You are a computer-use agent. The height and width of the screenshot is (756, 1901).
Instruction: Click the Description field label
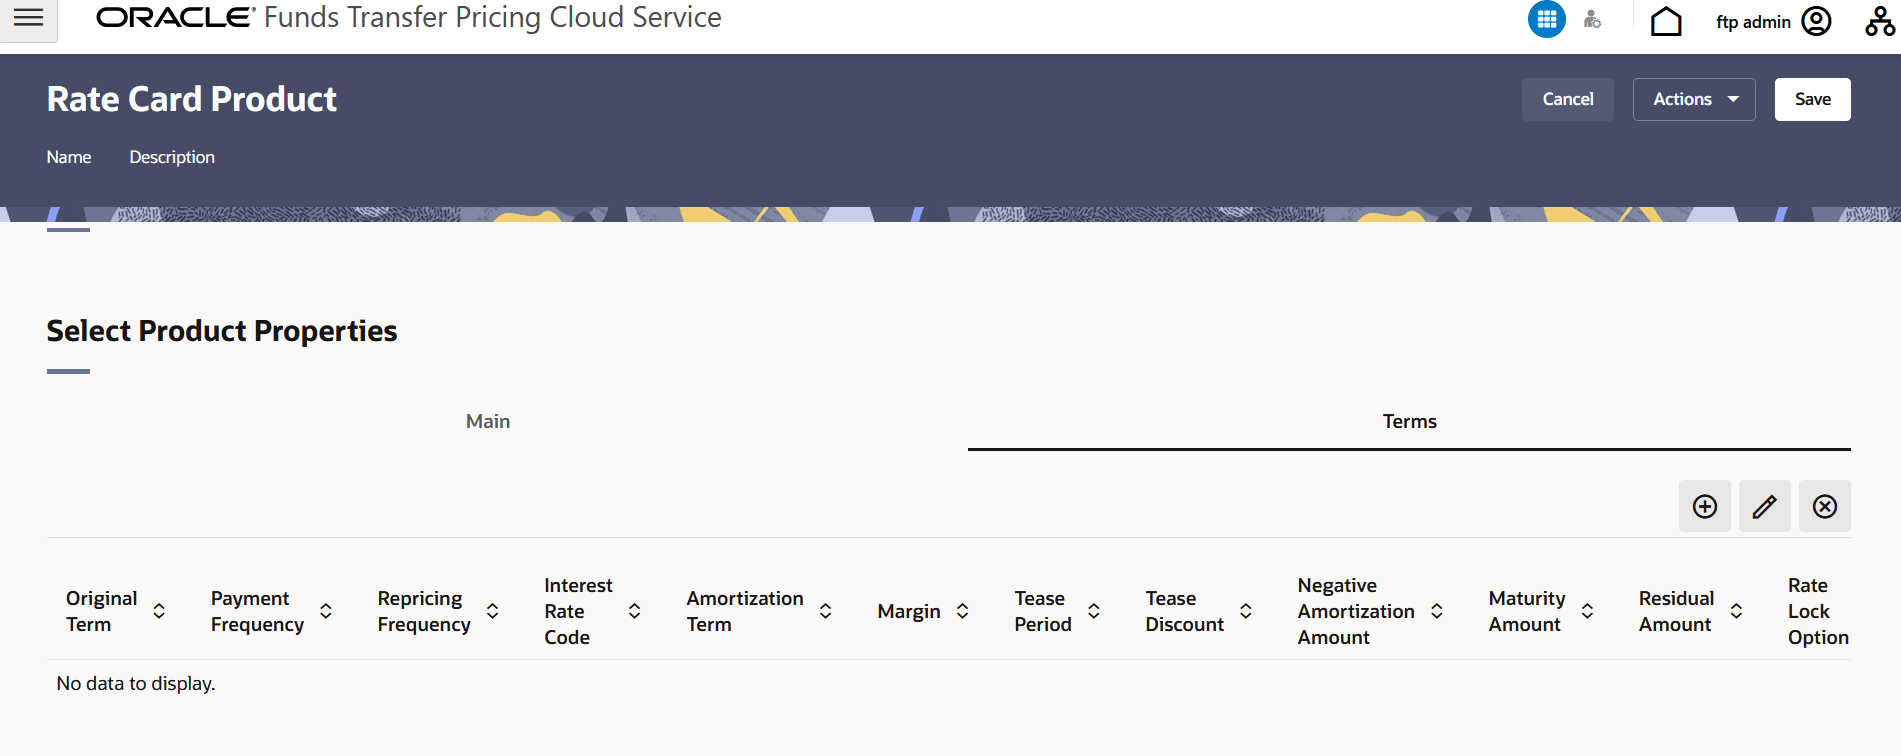(172, 157)
